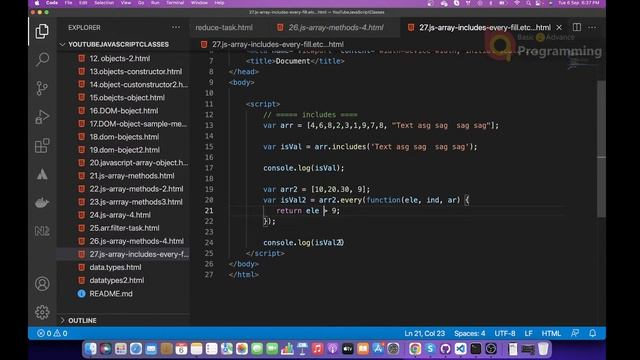This screenshot has height=360, width=640.
Task: Switch to 26.js-array-methods-4.html tab
Action: (x=336, y=27)
